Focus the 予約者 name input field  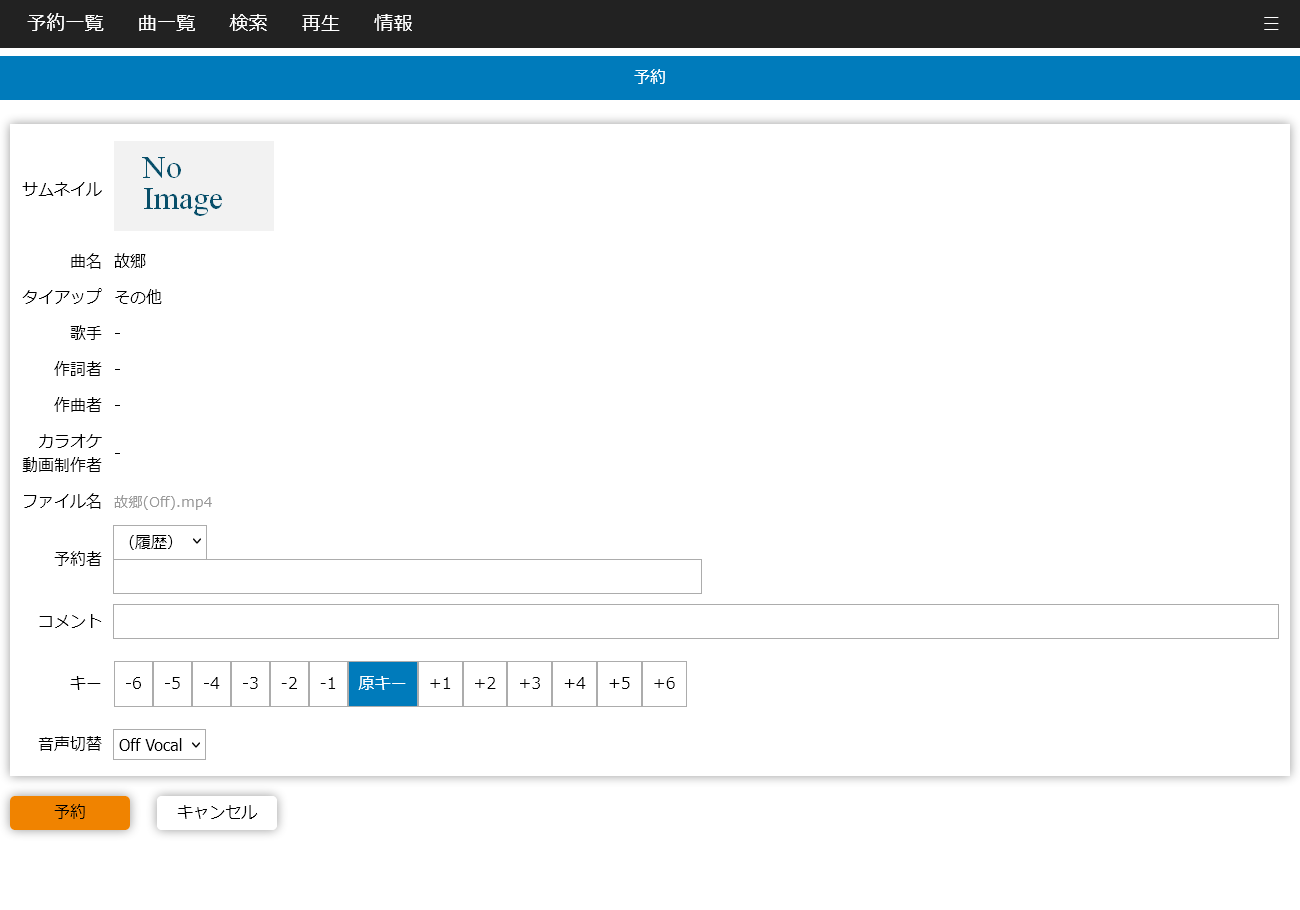[407, 576]
